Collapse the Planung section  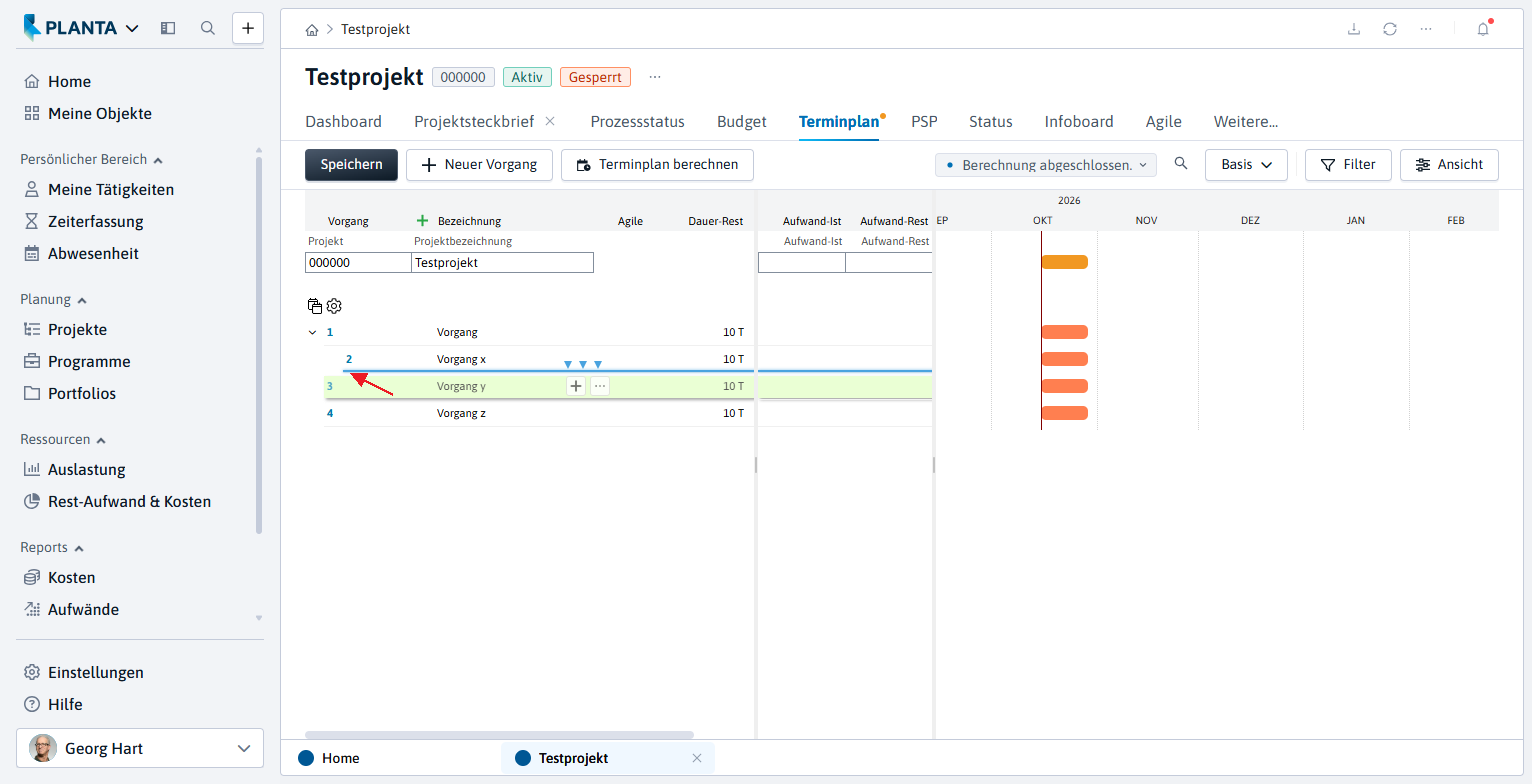(x=82, y=300)
